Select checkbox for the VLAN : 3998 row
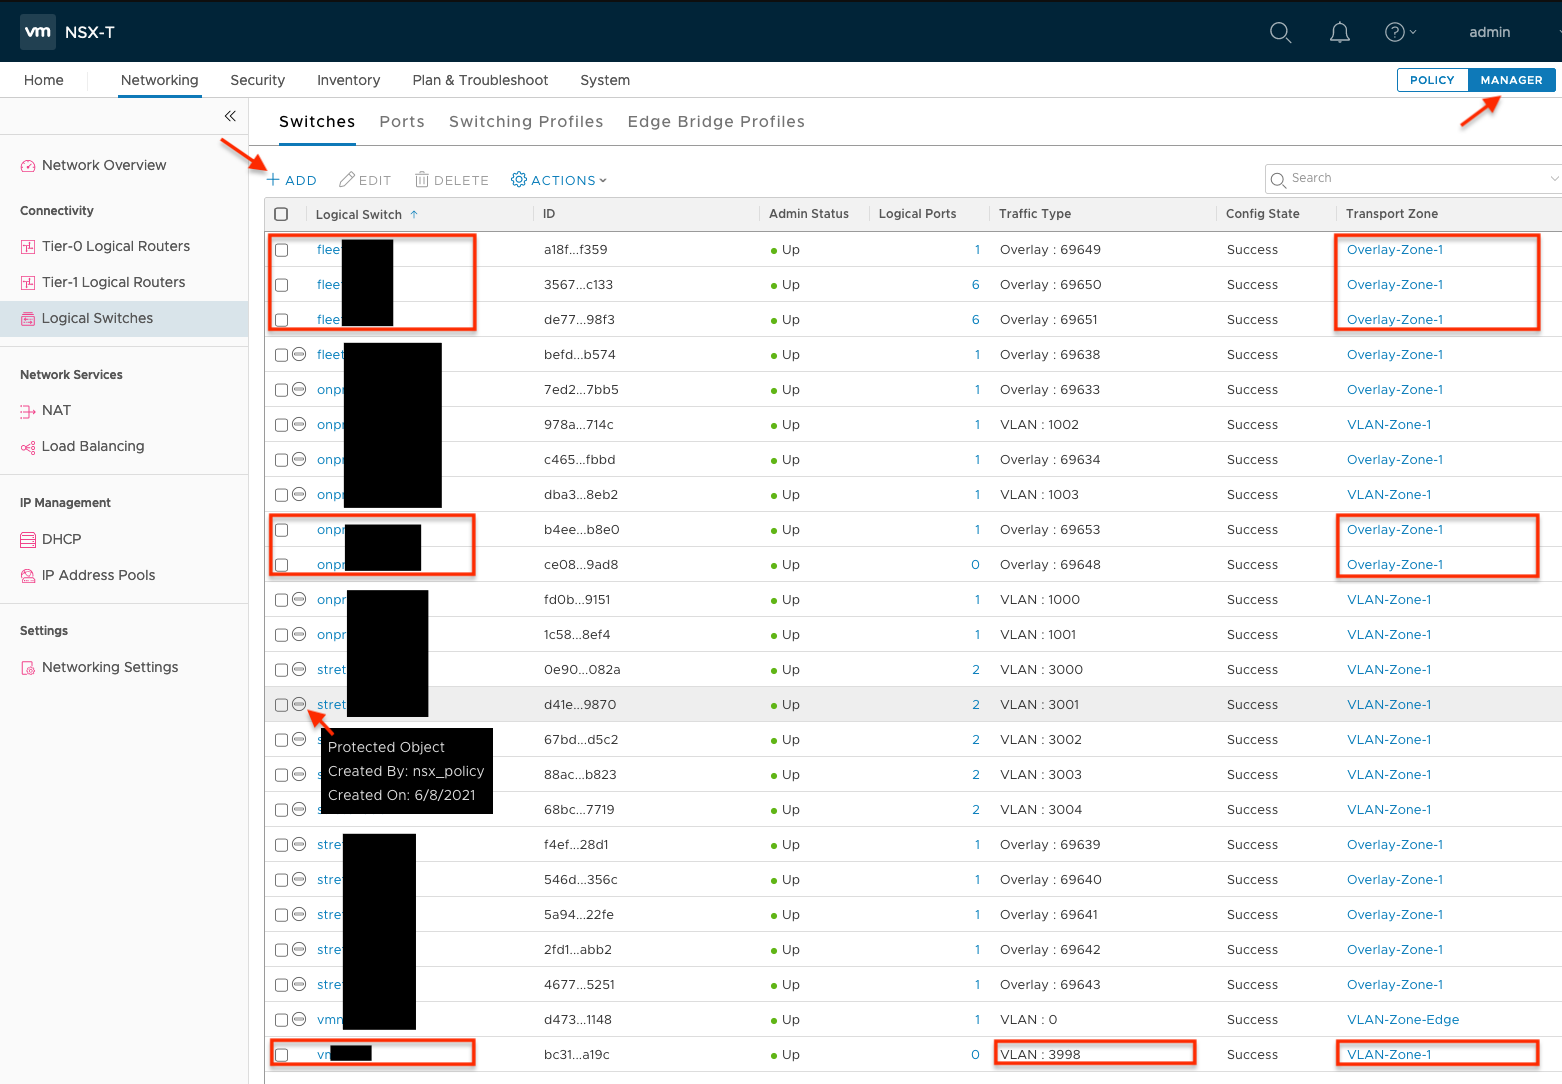Viewport: 1562px width, 1084px height. click(281, 1055)
